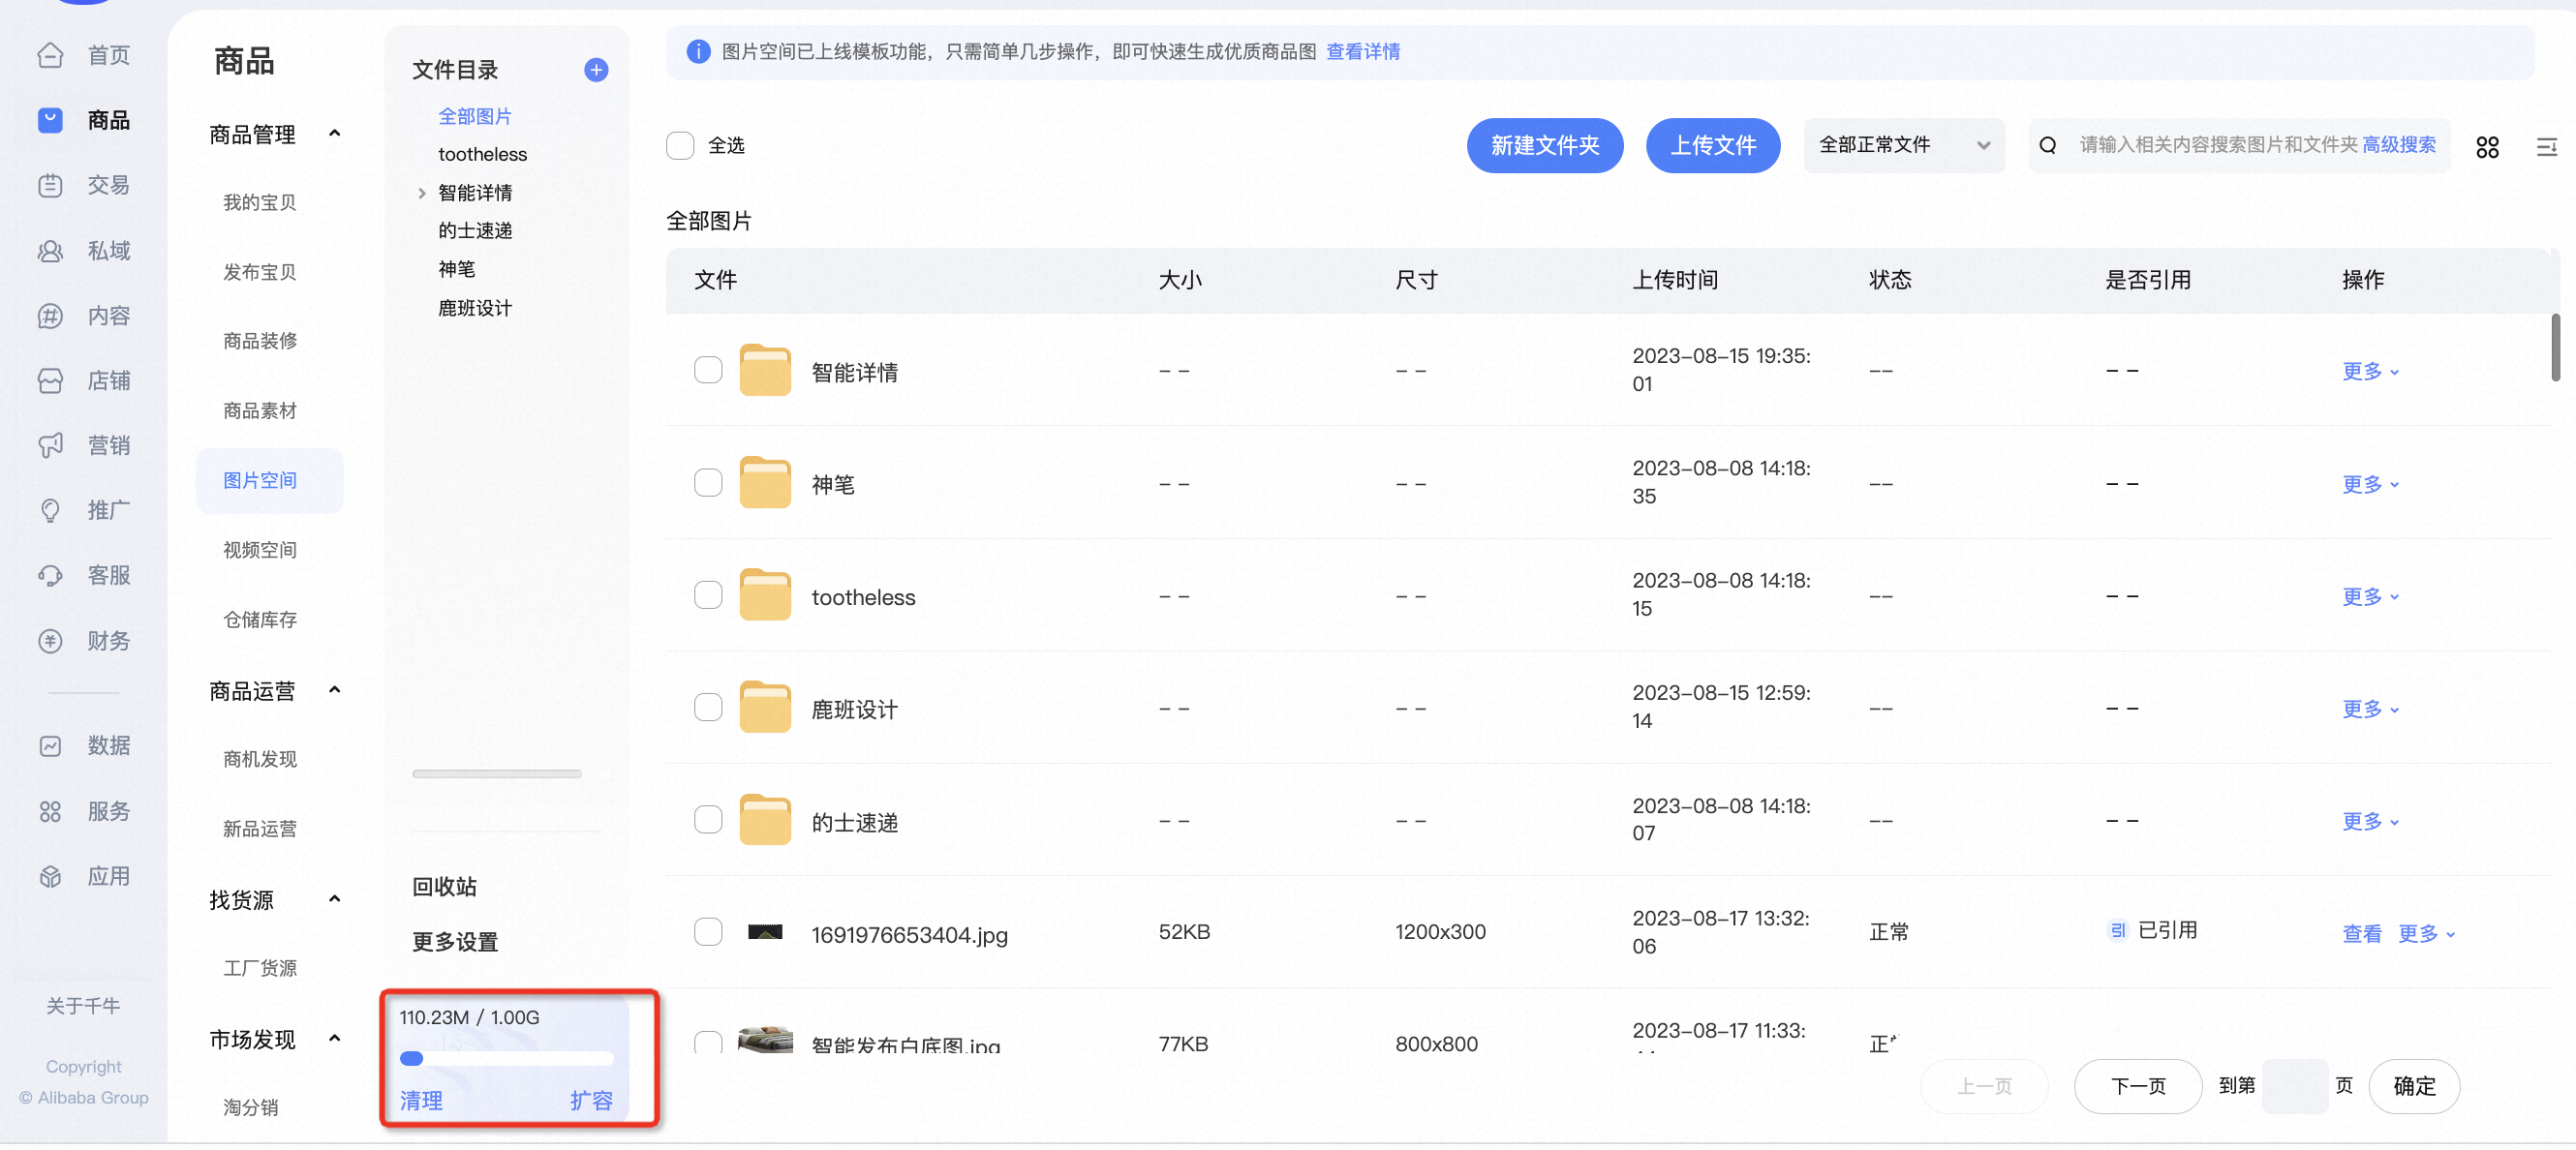Switch to list view icon
The height and width of the screenshot is (1150, 2576).
point(2546,147)
